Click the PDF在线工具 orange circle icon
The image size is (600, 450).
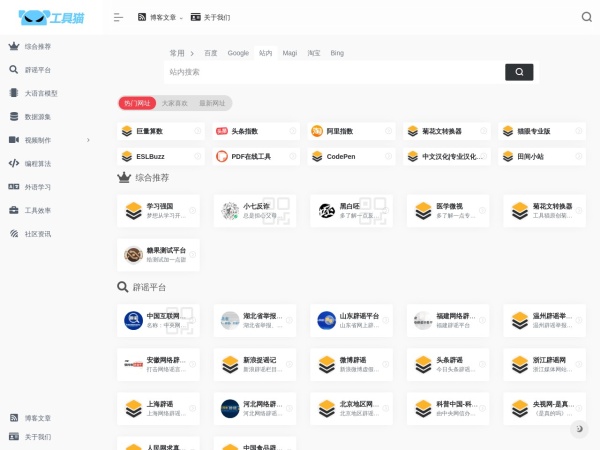click(222, 156)
